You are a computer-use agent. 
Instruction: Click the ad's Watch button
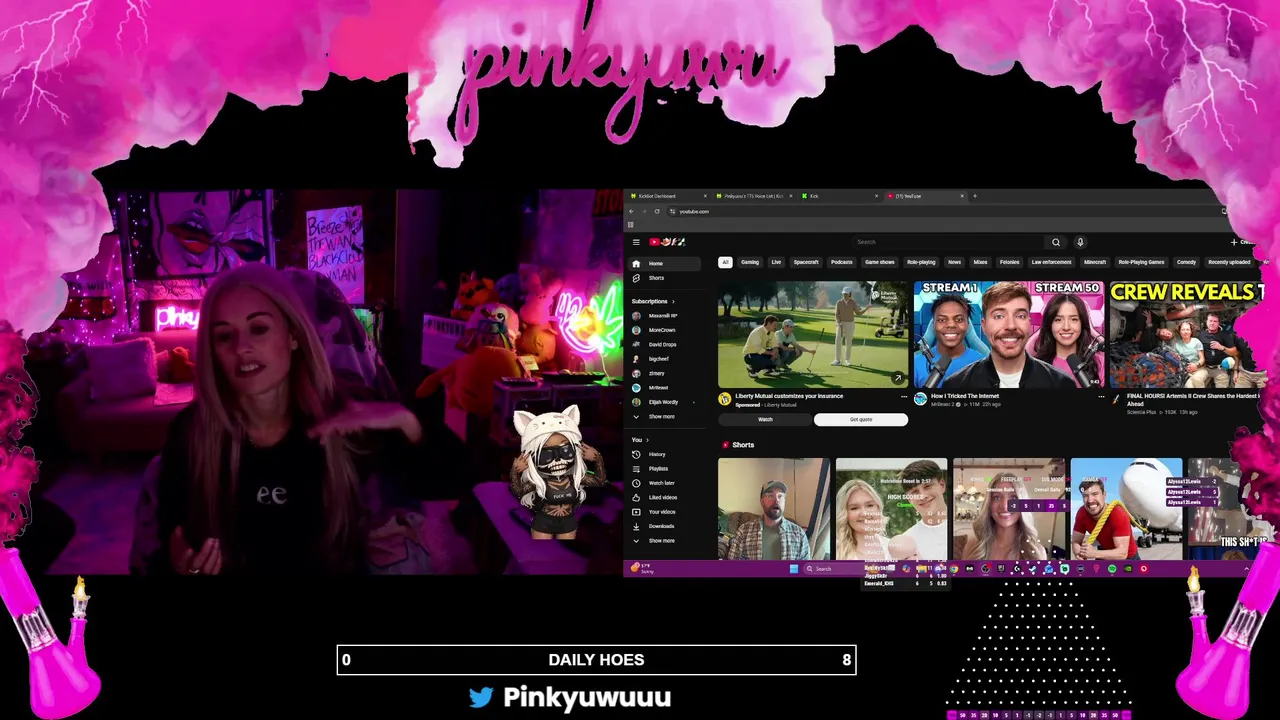765,420
